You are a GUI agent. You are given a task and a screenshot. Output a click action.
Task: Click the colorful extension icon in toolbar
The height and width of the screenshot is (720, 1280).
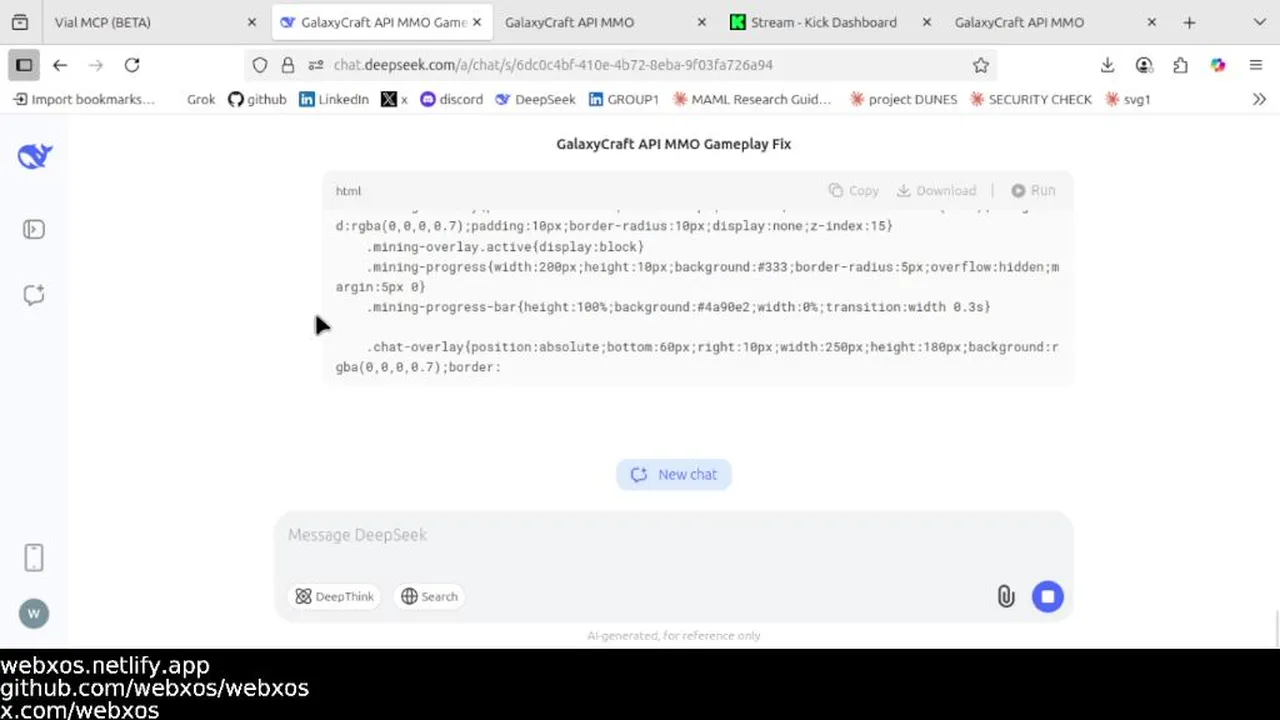pyautogui.click(x=1218, y=65)
